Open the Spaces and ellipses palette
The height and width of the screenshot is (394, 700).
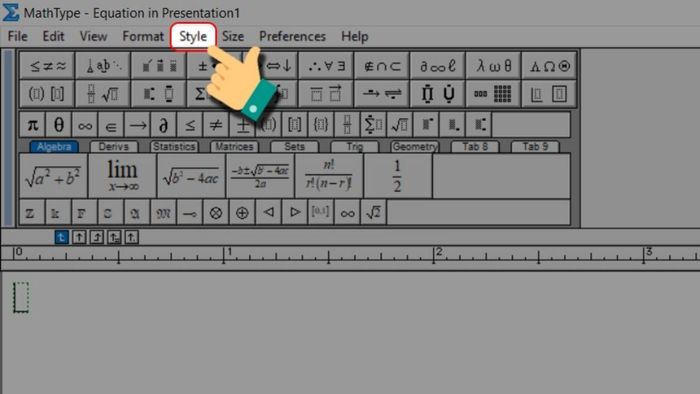[103, 66]
